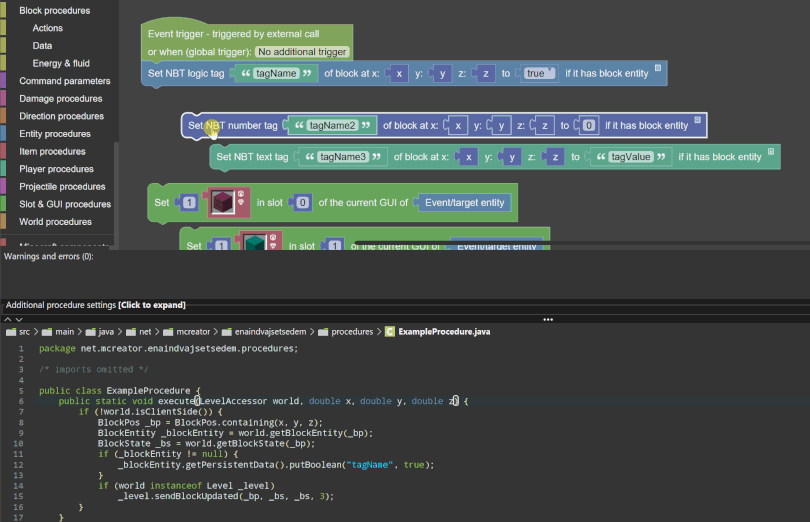The height and width of the screenshot is (522, 810).
Task: Edit the tagName text field
Action: click(x=276, y=73)
